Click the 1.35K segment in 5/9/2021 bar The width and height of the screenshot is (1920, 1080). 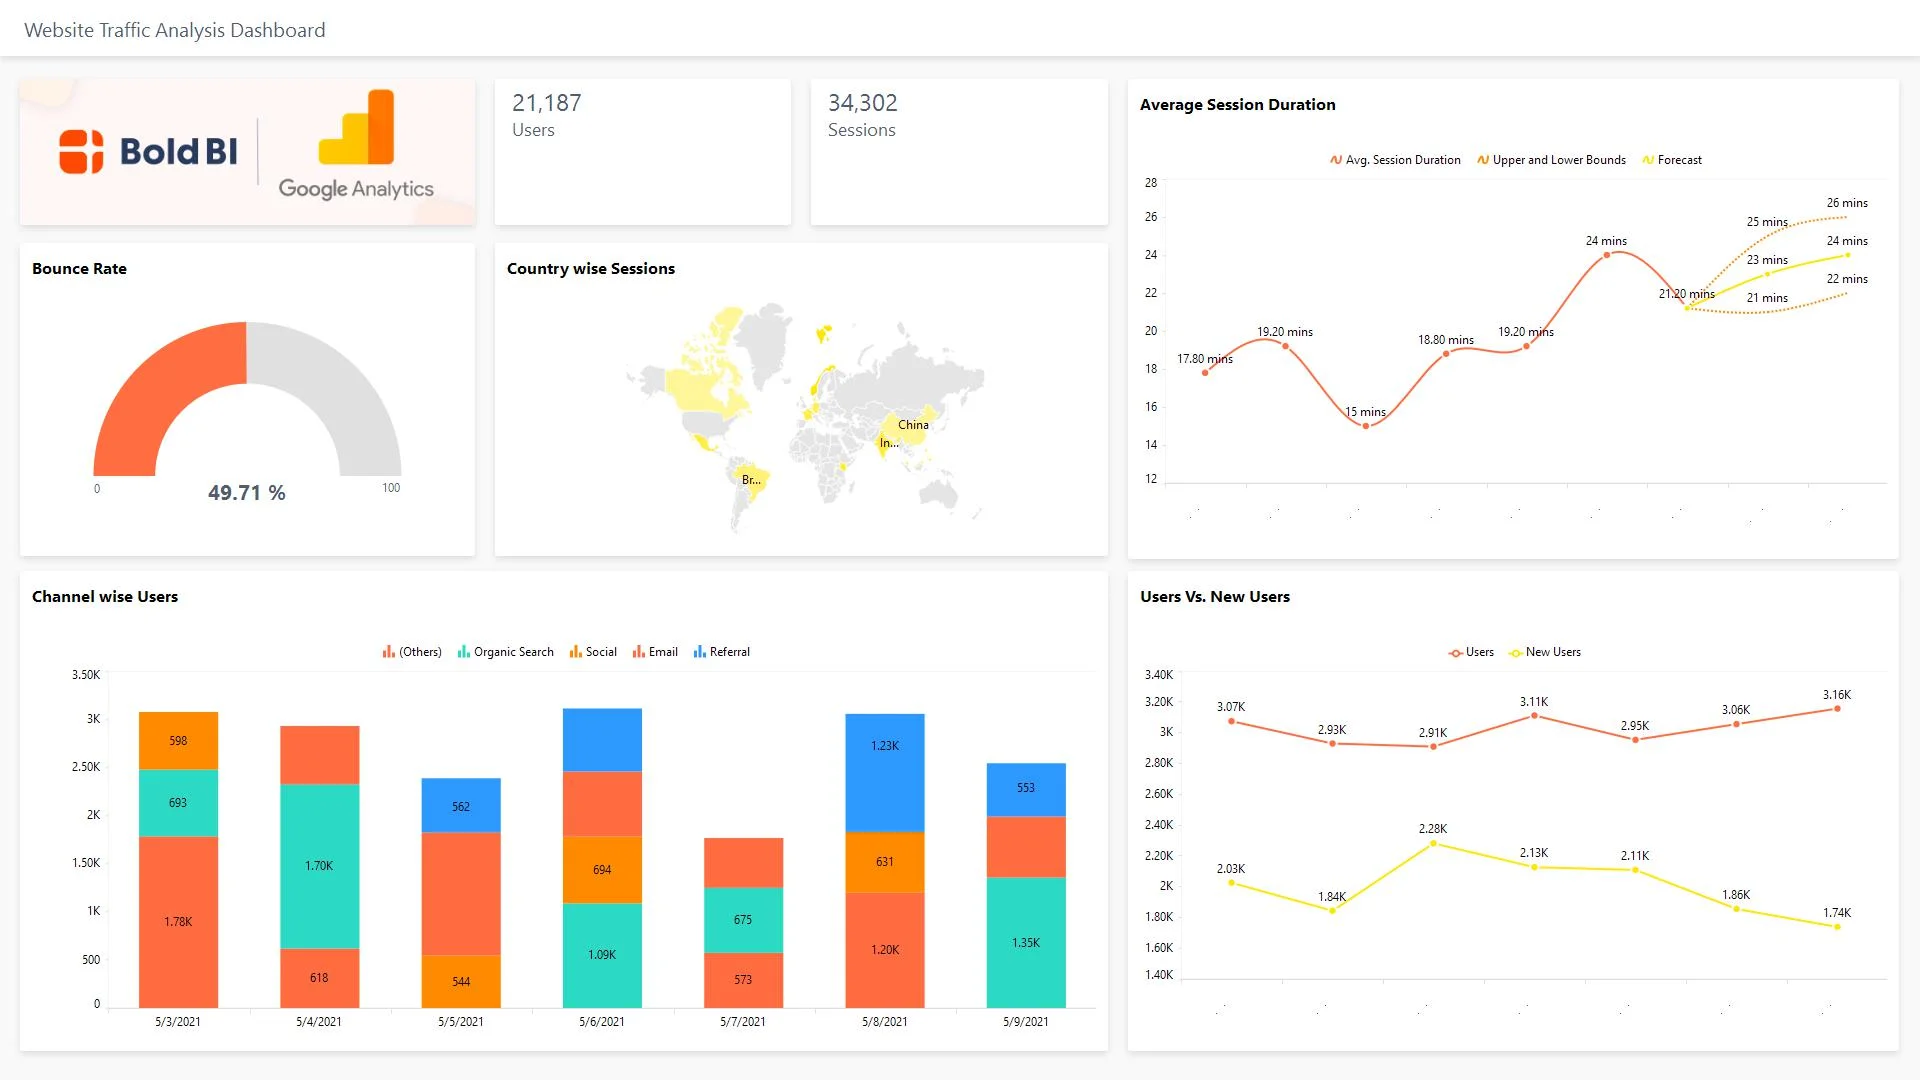[x=1026, y=943]
